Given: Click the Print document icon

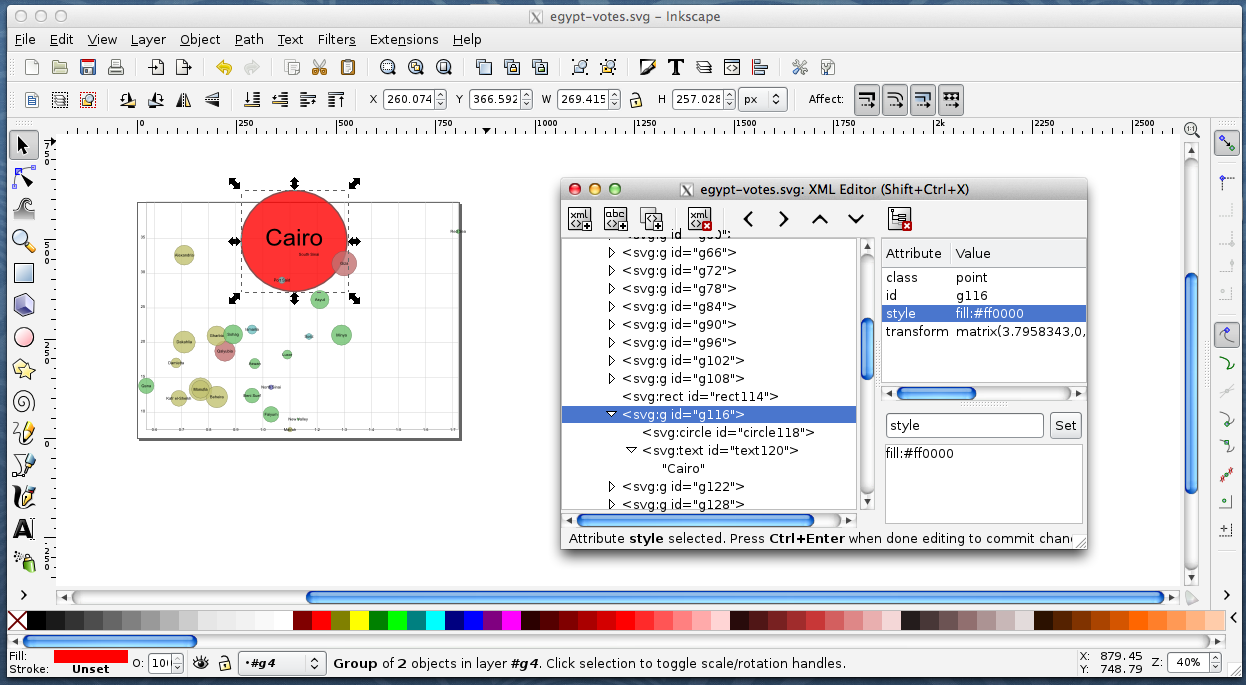Looking at the screenshot, I should click(116, 67).
